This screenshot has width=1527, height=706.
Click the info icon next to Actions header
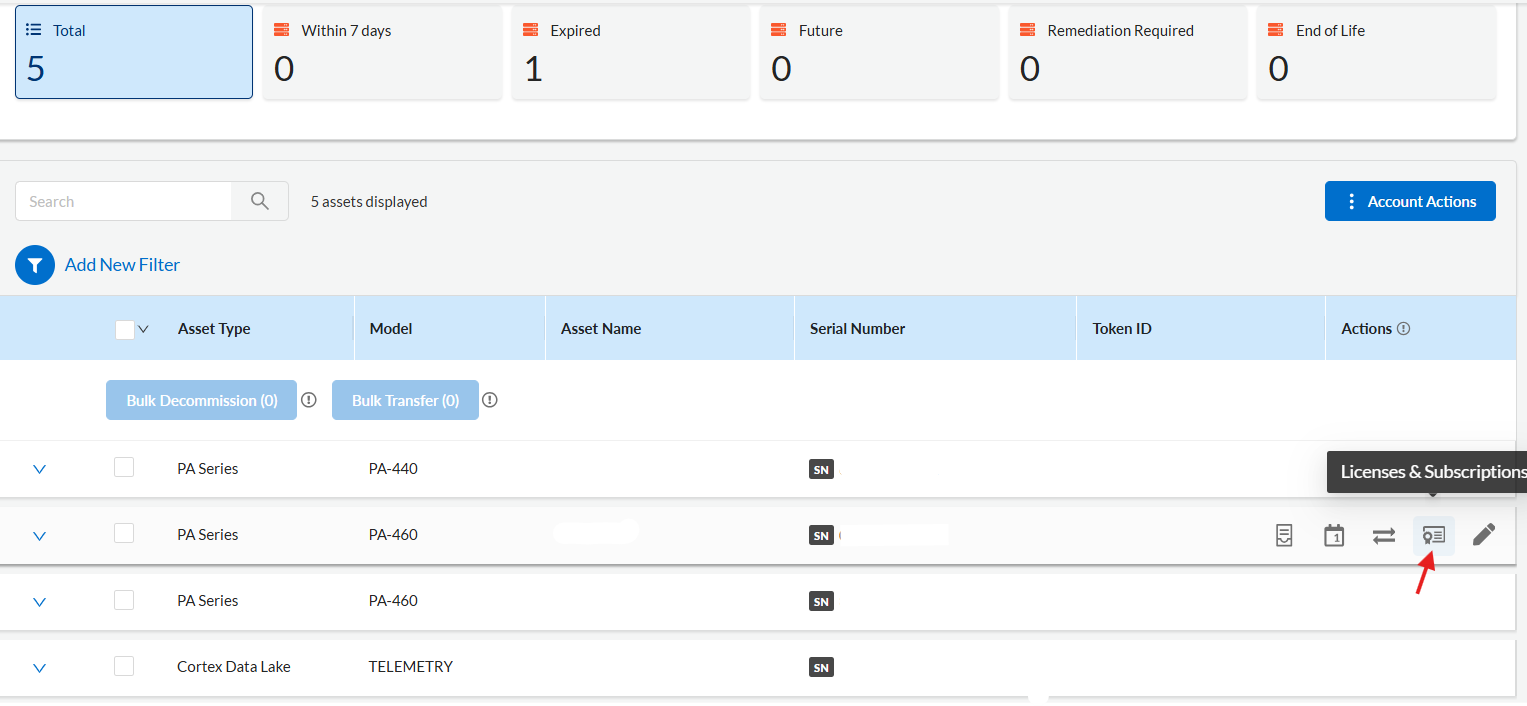tap(1403, 329)
